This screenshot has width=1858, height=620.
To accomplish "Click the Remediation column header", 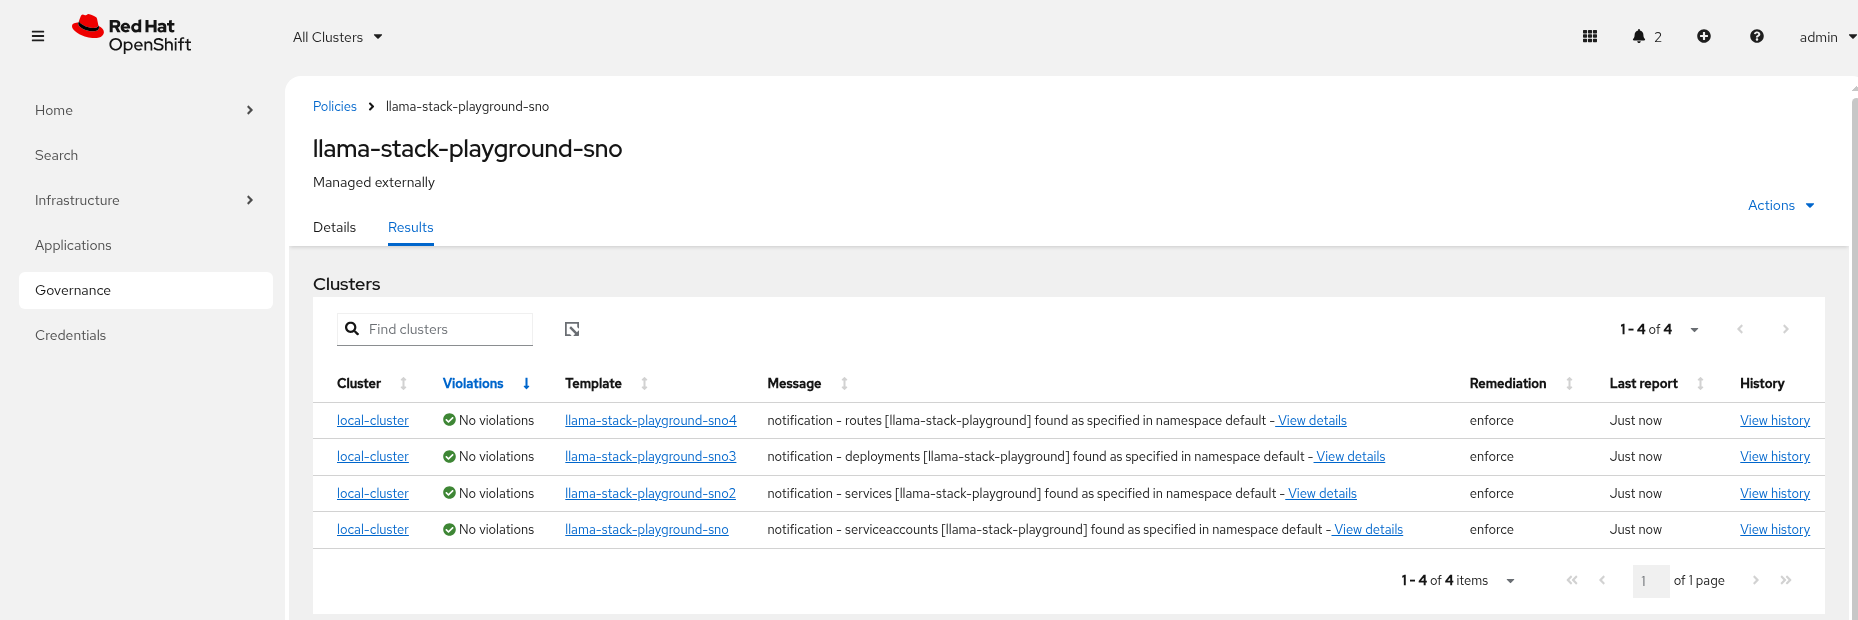I will point(1508,384).
